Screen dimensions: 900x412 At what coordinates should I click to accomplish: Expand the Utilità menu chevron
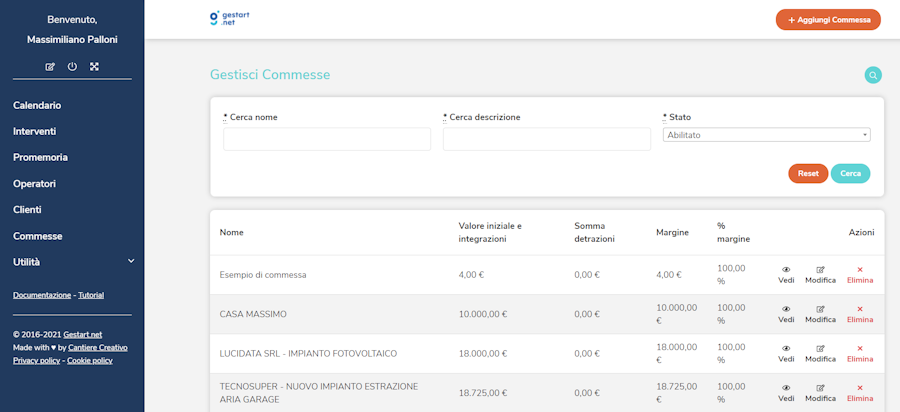[x=131, y=261]
